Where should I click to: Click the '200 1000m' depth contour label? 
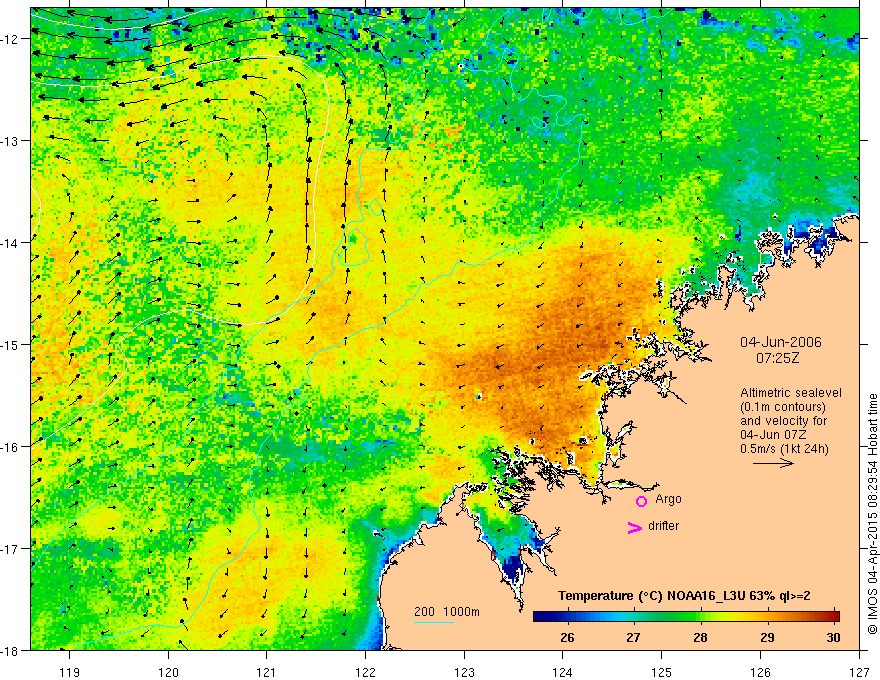pos(447,612)
